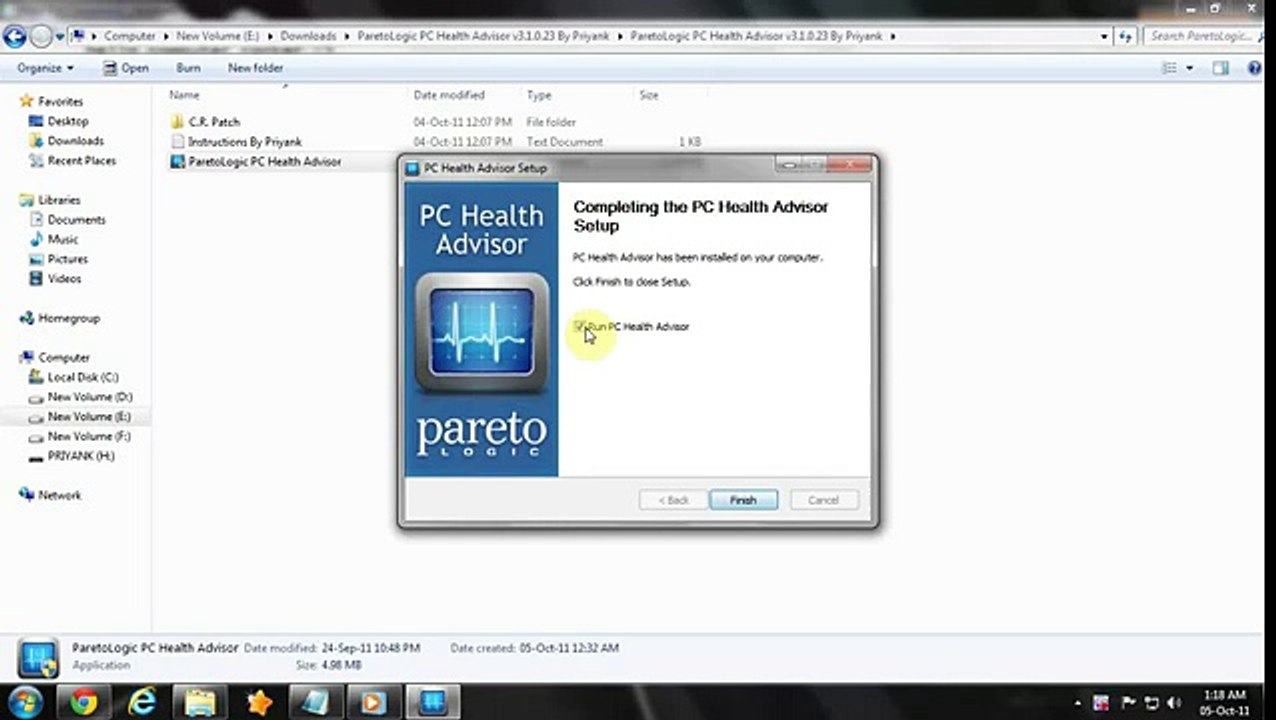Change view with the view icon
Image resolution: width=1276 pixels, height=720 pixels.
tap(1169, 68)
